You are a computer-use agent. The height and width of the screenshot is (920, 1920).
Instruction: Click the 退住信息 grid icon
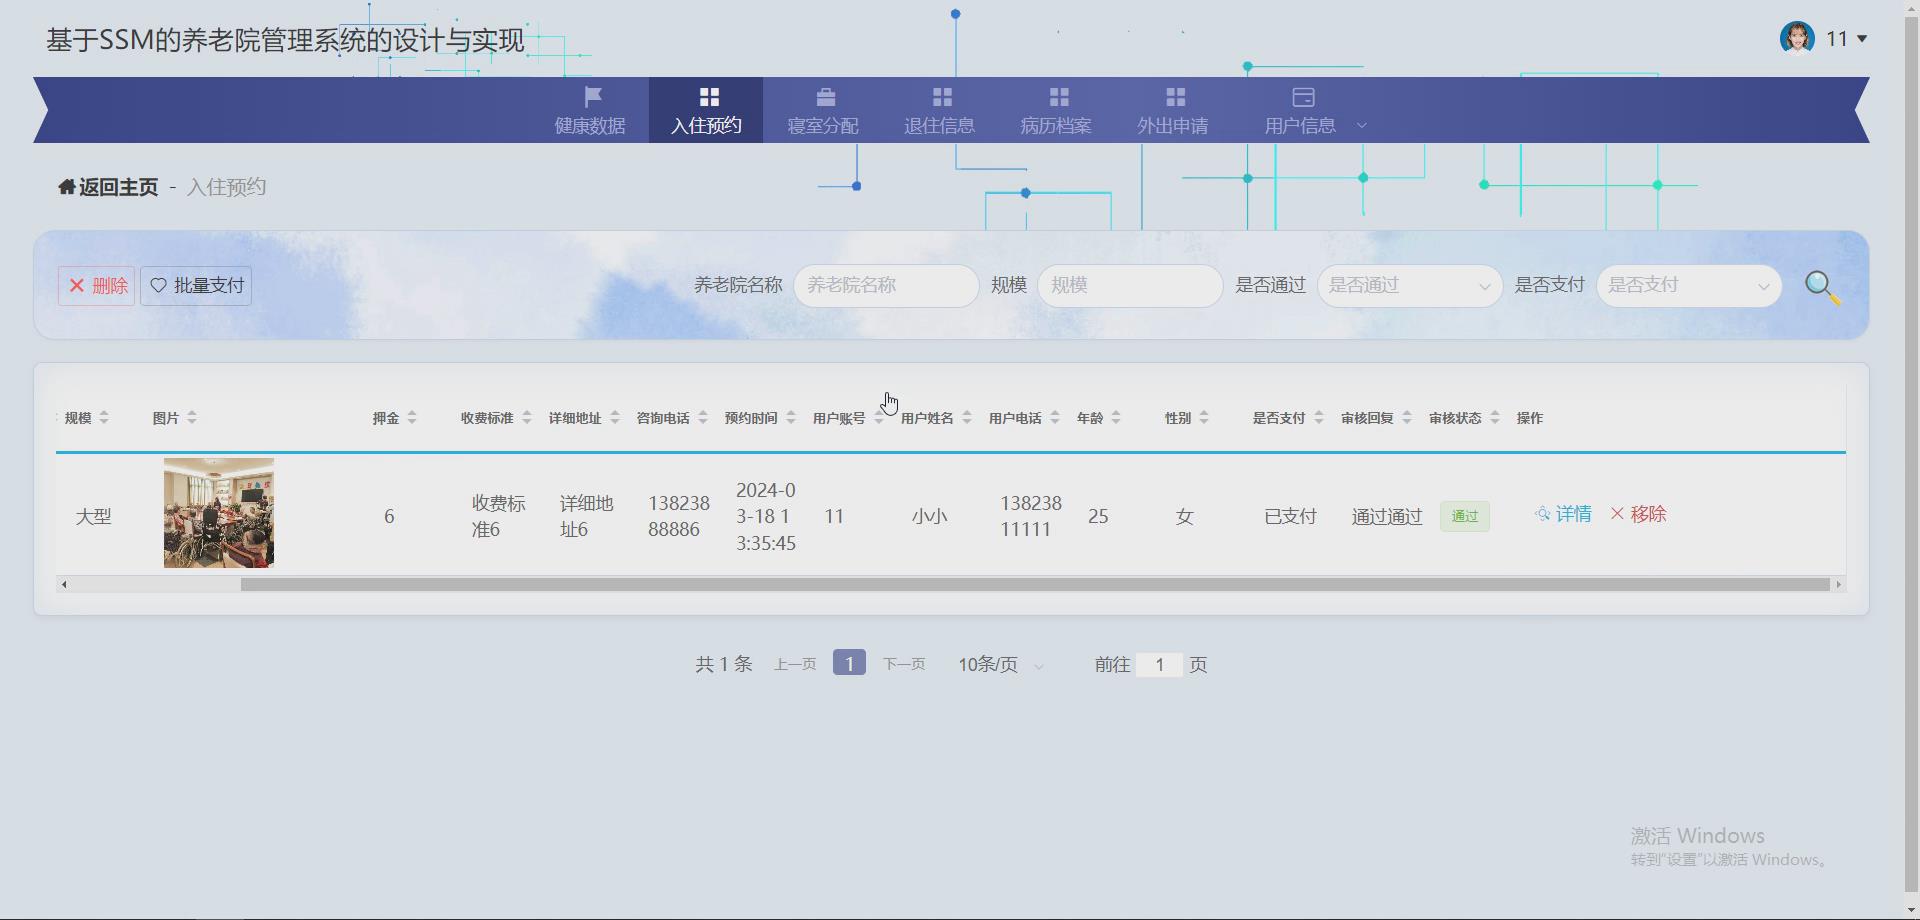coord(940,97)
